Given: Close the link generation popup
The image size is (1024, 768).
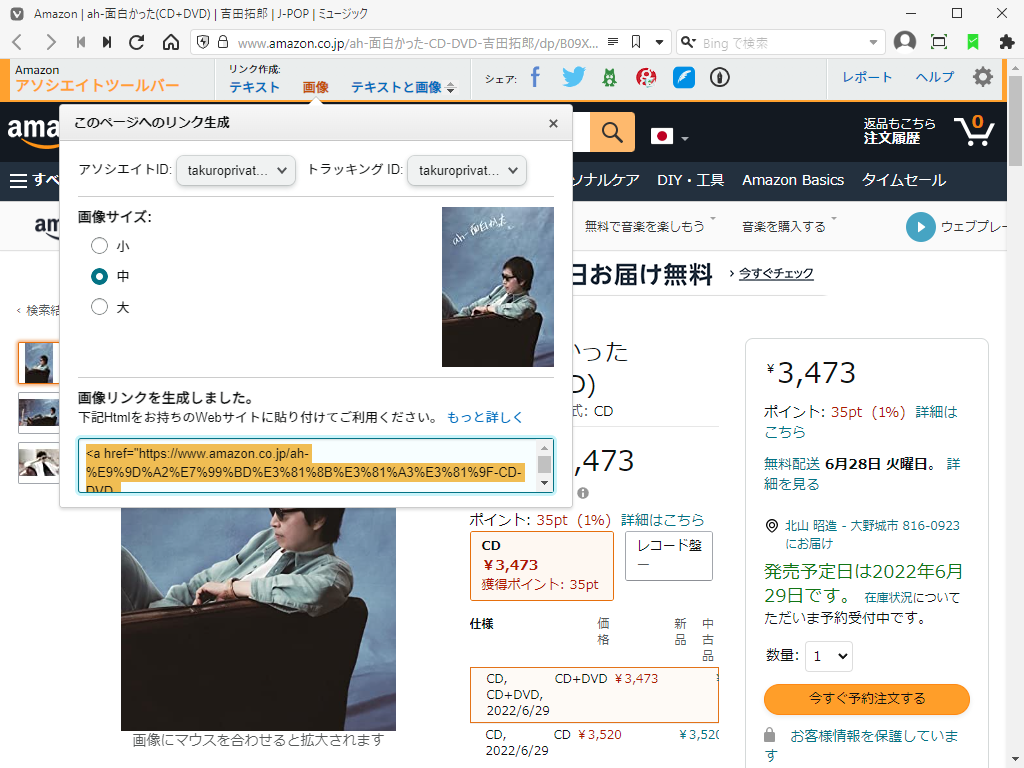Looking at the screenshot, I should (x=553, y=123).
